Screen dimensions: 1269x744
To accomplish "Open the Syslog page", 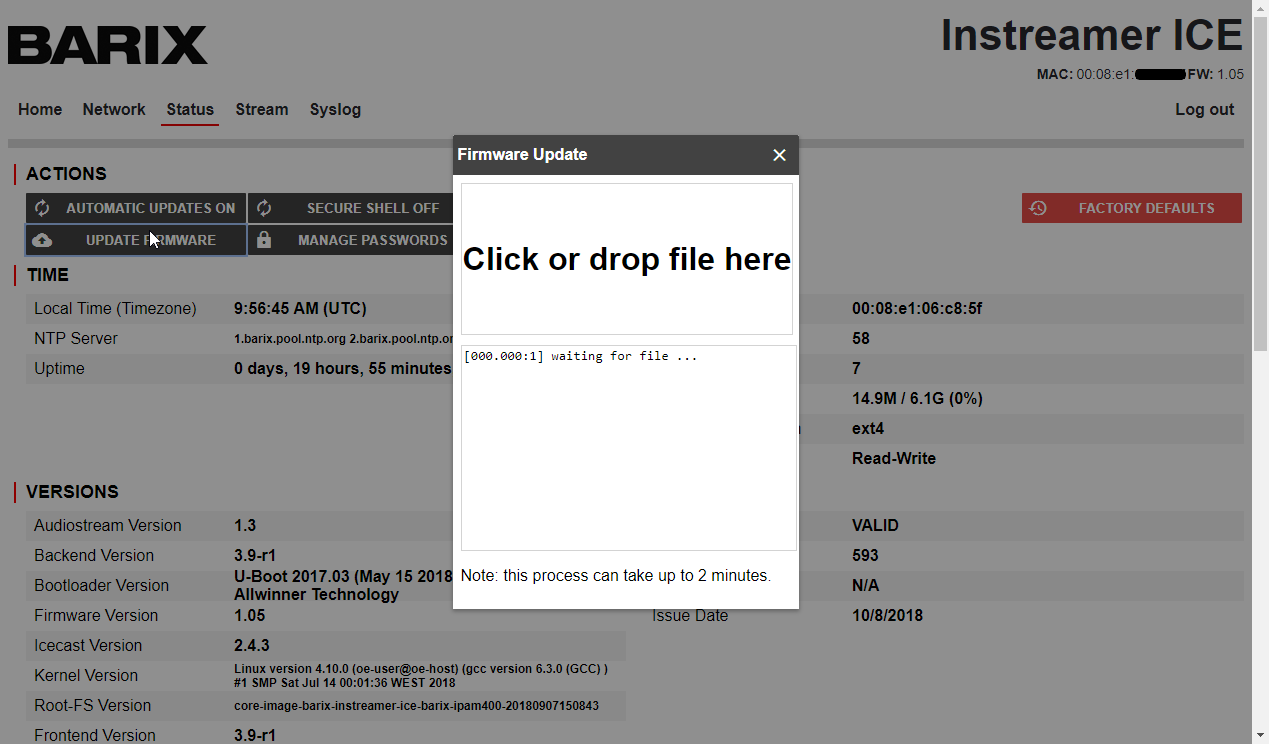I will [x=335, y=110].
